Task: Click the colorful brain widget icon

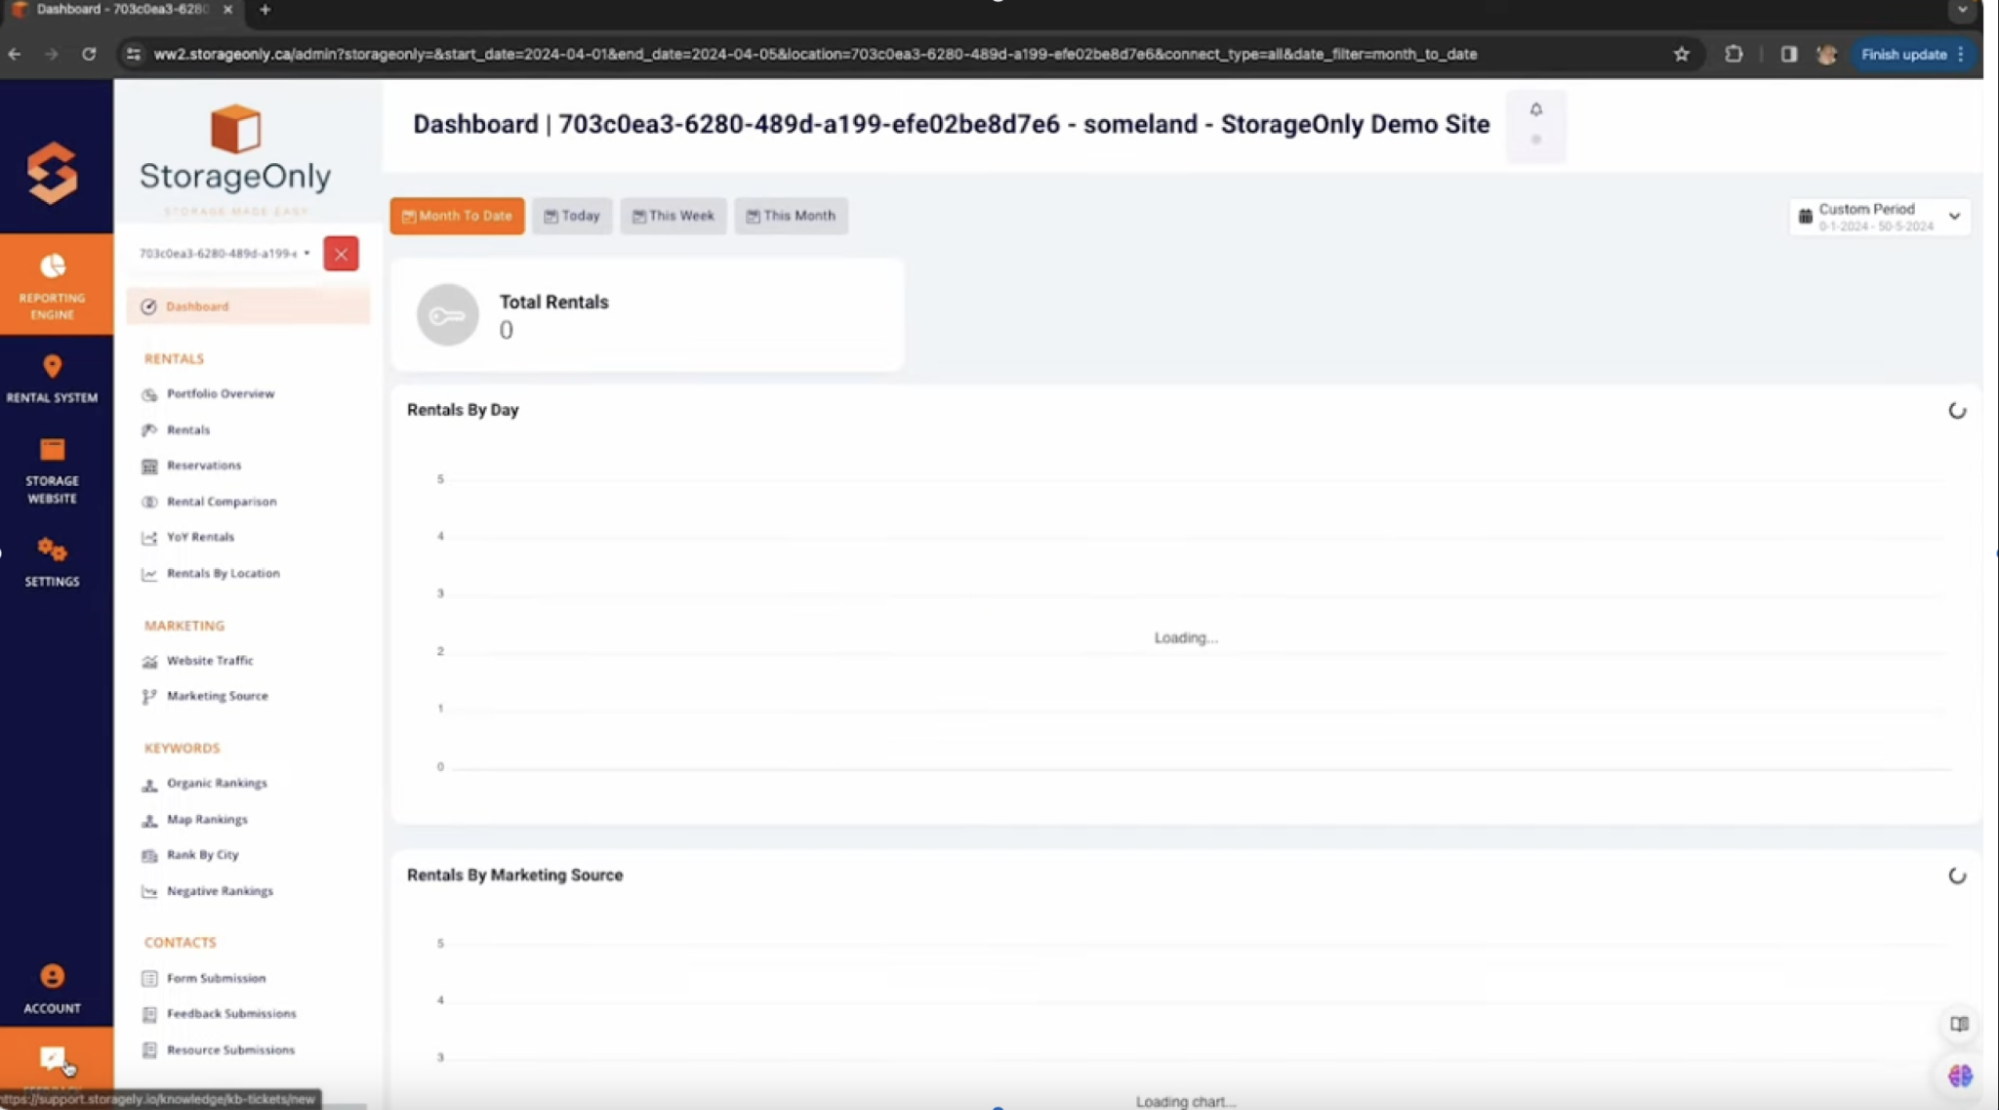Action: tap(1960, 1076)
